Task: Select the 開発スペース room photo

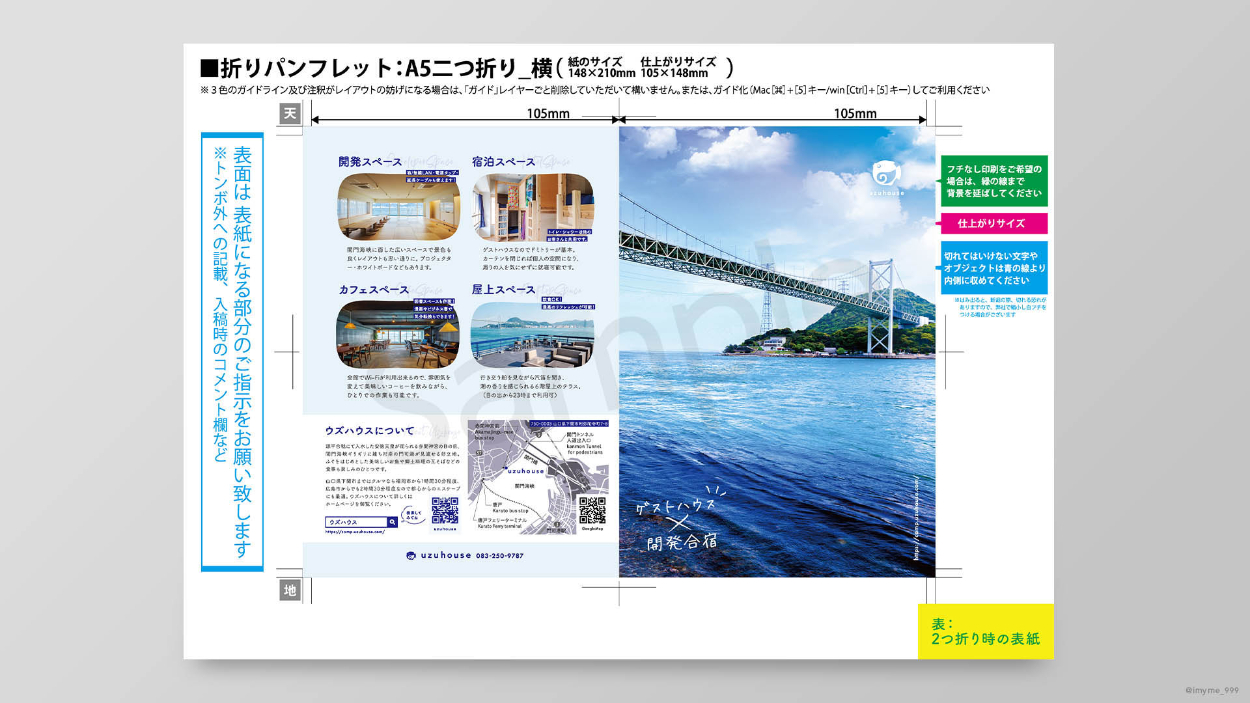Action: tap(398, 206)
